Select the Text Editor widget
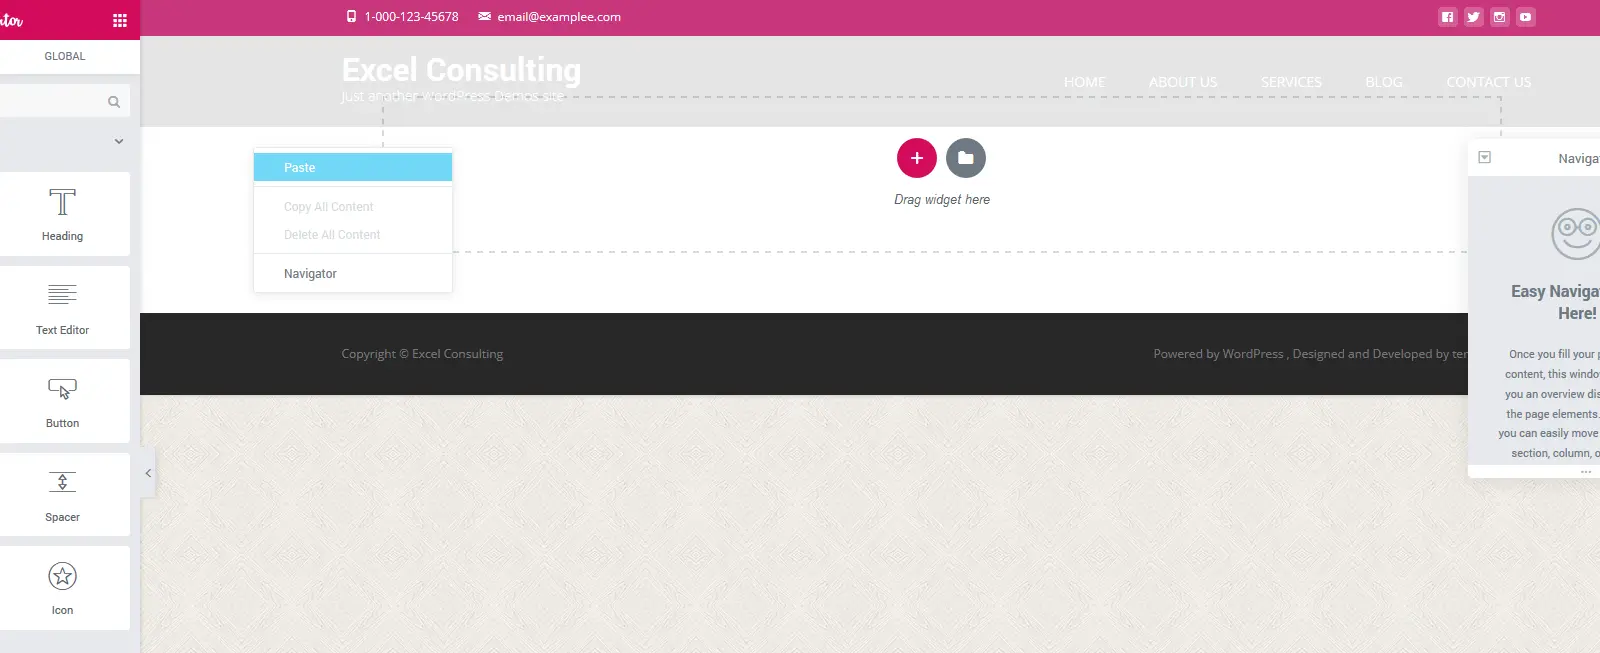 (x=62, y=308)
